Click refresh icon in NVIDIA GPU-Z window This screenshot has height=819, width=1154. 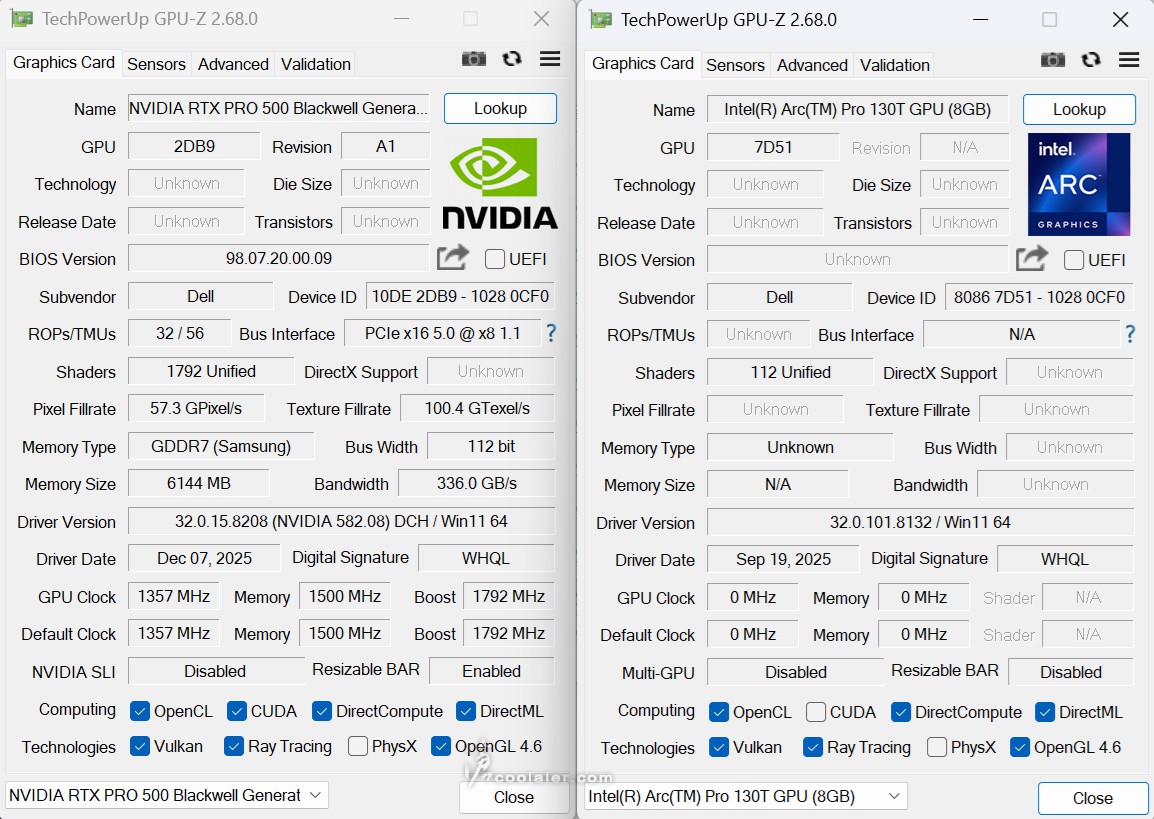(512, 59)
